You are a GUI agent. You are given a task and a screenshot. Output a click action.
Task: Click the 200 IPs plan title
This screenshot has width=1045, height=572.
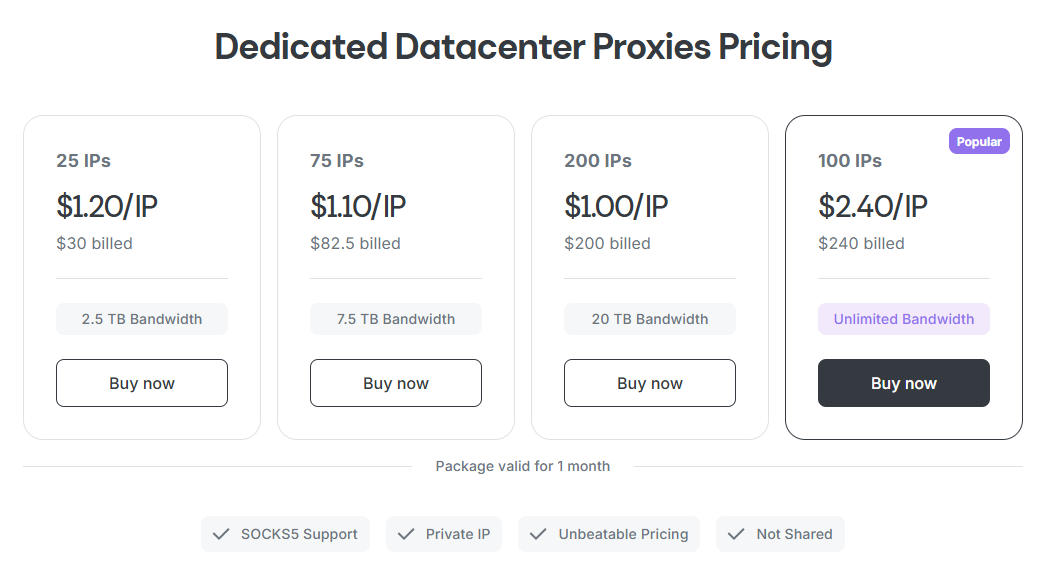[598, 161]
